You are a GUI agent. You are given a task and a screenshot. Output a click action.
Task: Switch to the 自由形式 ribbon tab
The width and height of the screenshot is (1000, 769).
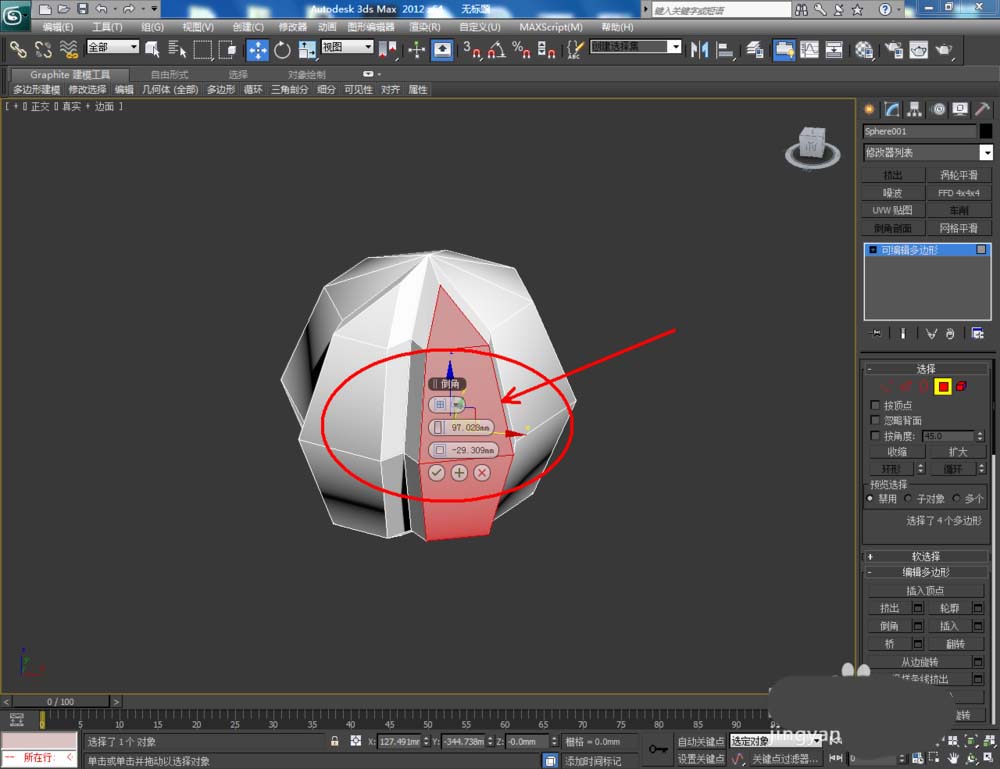pyautogui.click(x=169, y=75)
